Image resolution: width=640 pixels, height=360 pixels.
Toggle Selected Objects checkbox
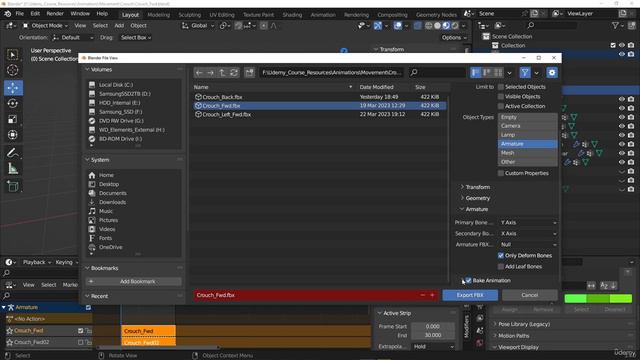click(501, 87)
